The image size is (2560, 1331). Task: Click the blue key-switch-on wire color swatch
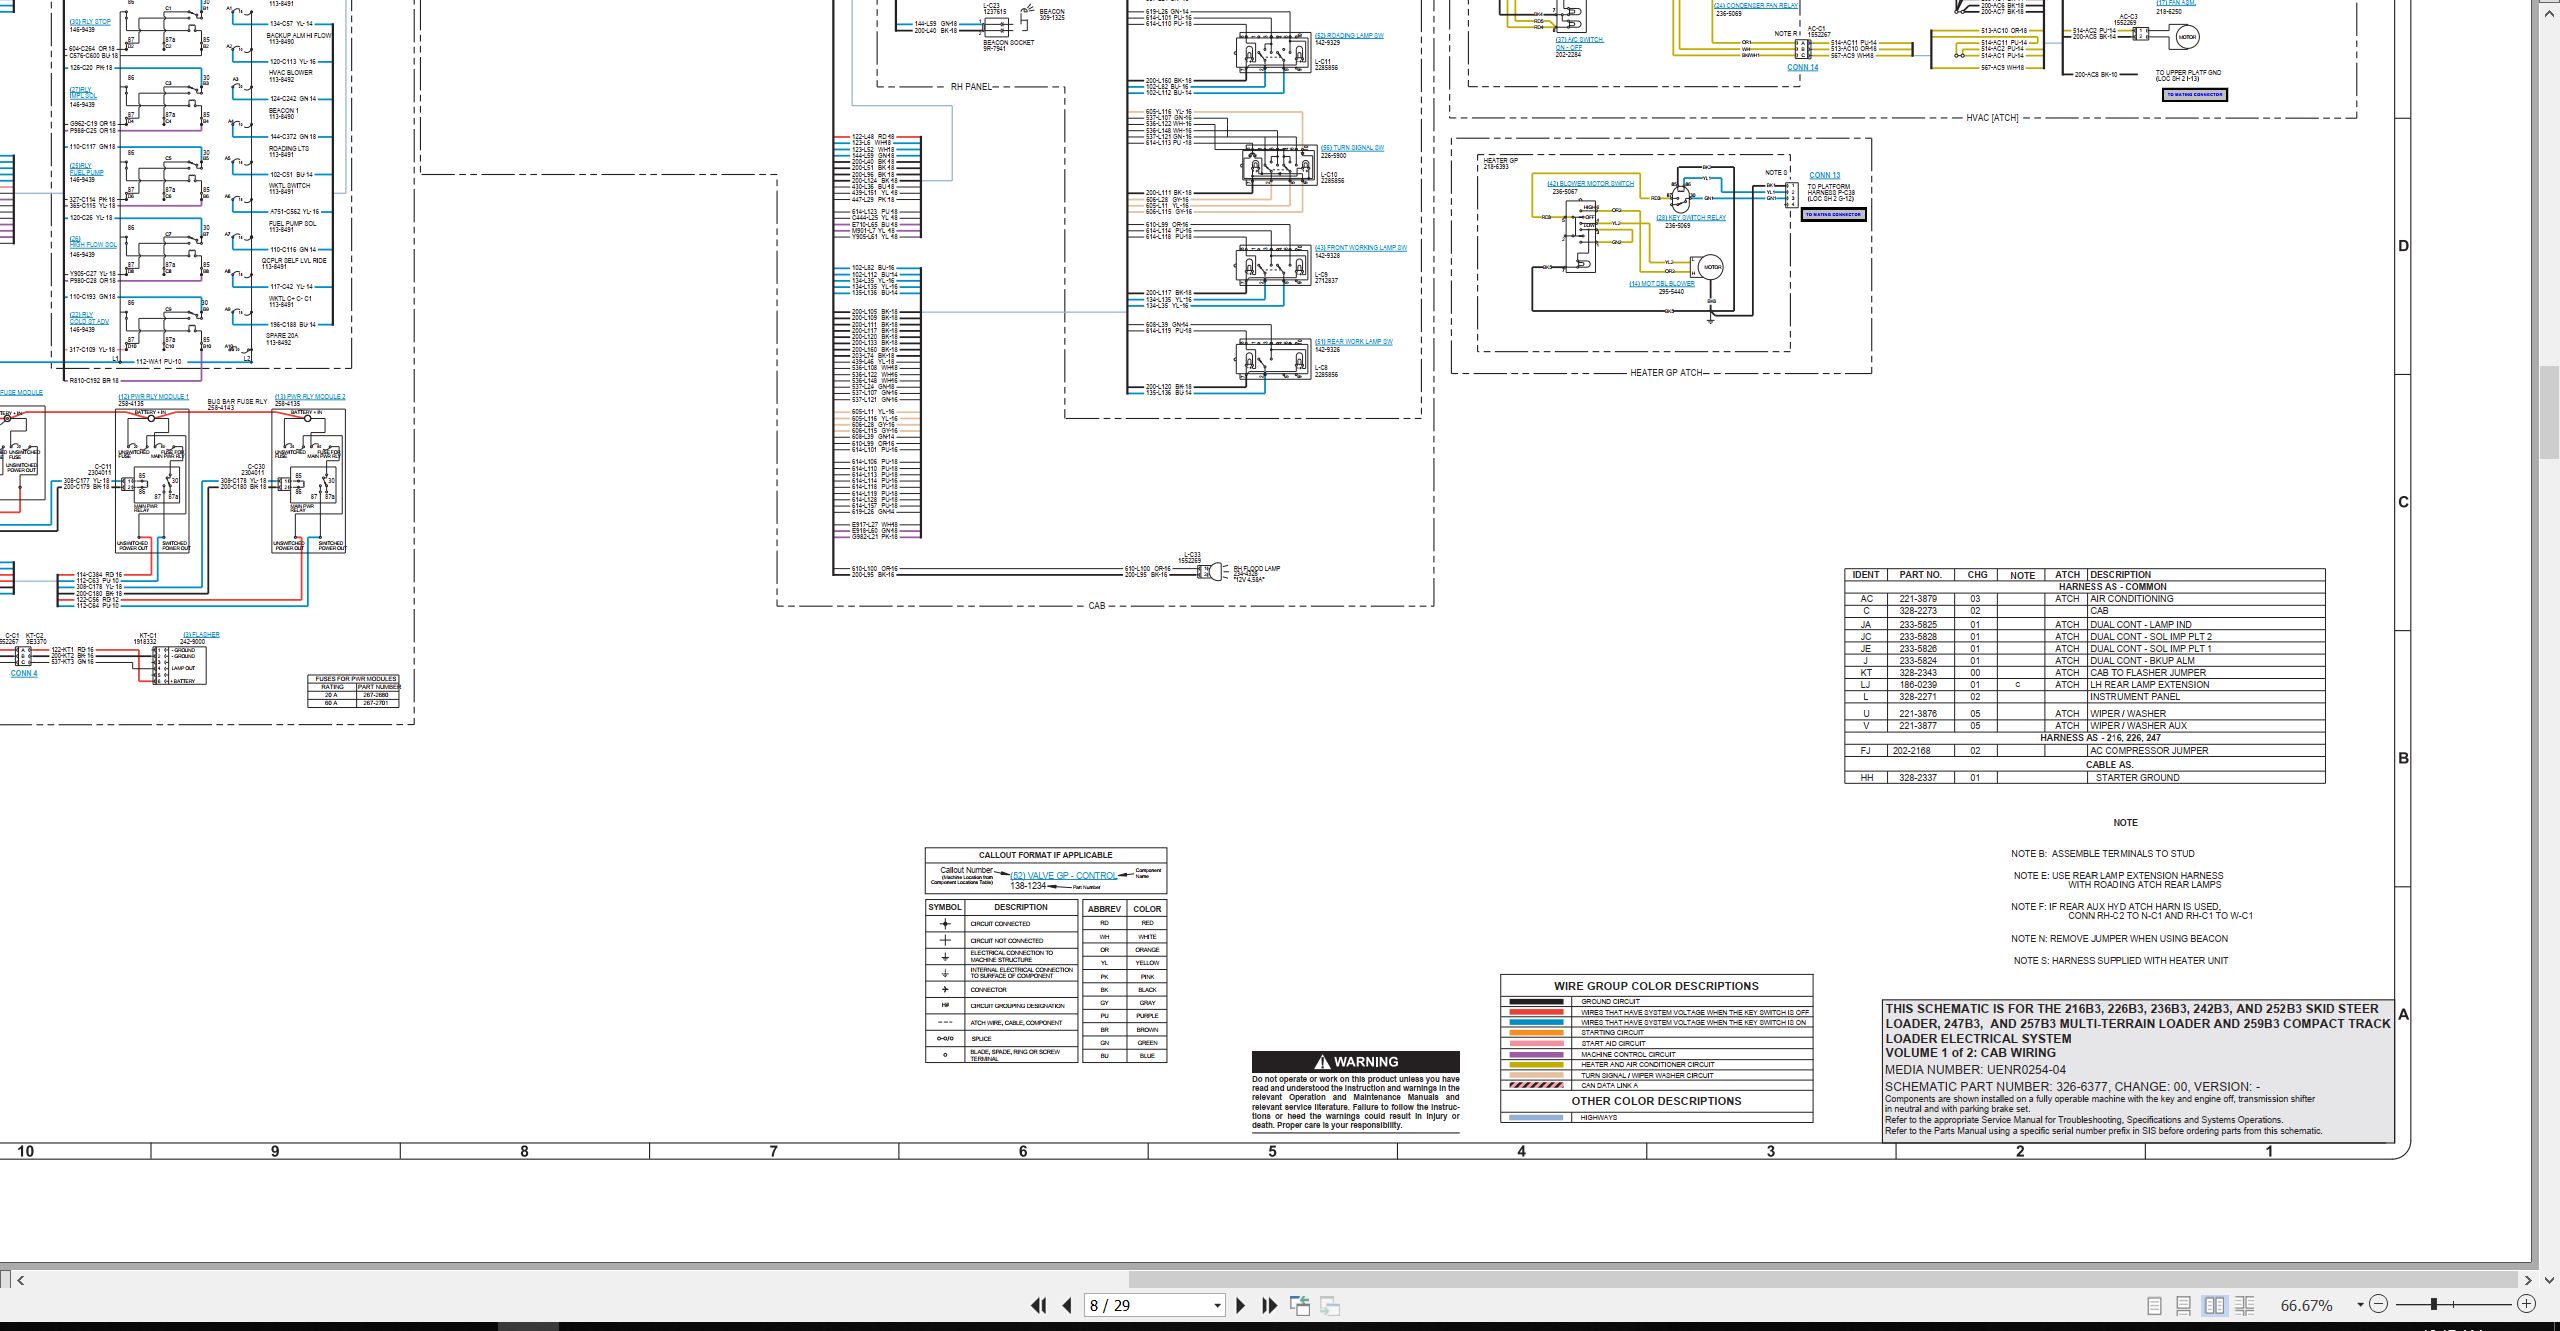(x=1535, y=1022)
